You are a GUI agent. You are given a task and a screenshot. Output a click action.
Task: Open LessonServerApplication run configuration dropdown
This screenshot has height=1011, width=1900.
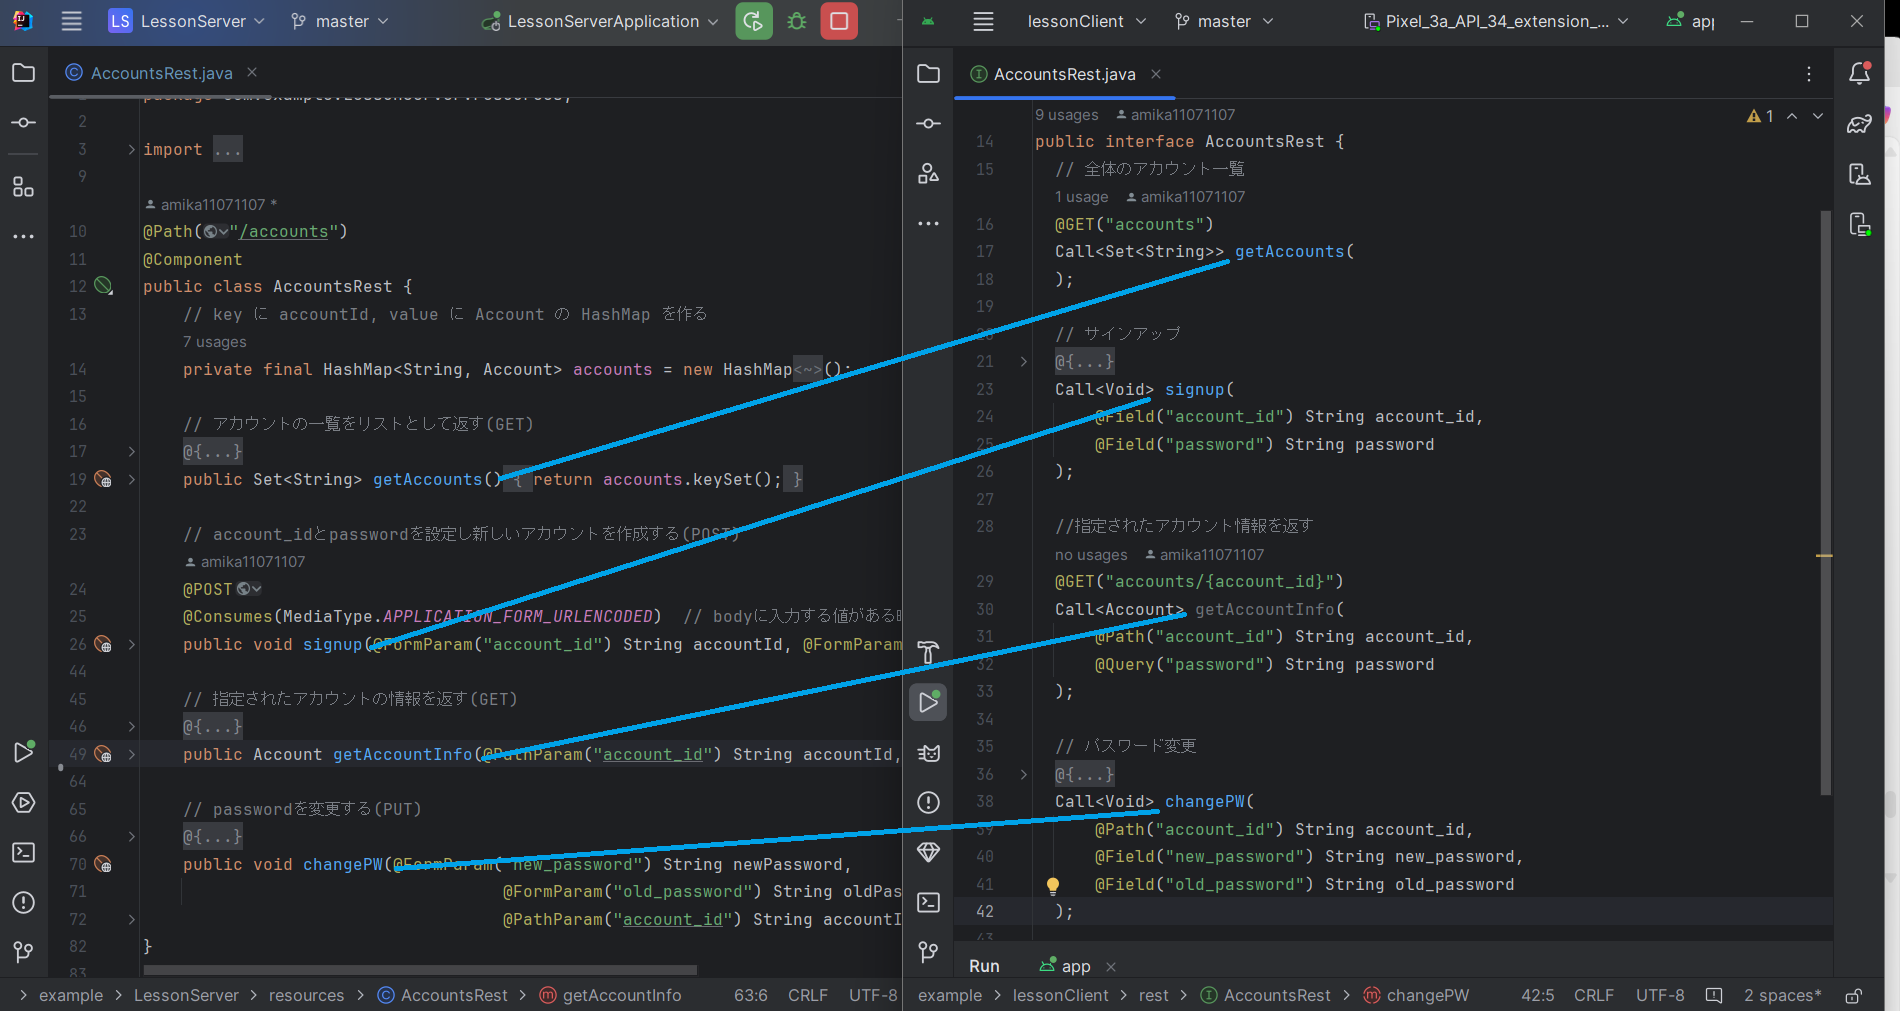click(600, 21)
